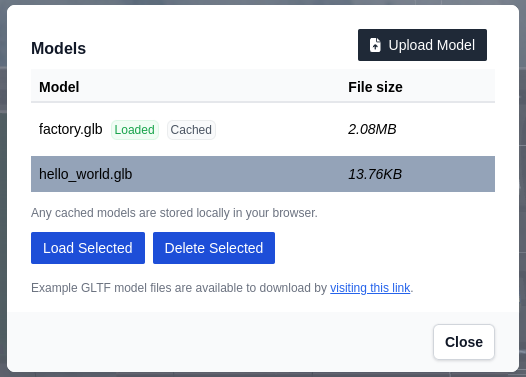This screenshot has height=377, width=526.
Task: Click the 13.76KB file size cell
Action: (x=375, y=174)
